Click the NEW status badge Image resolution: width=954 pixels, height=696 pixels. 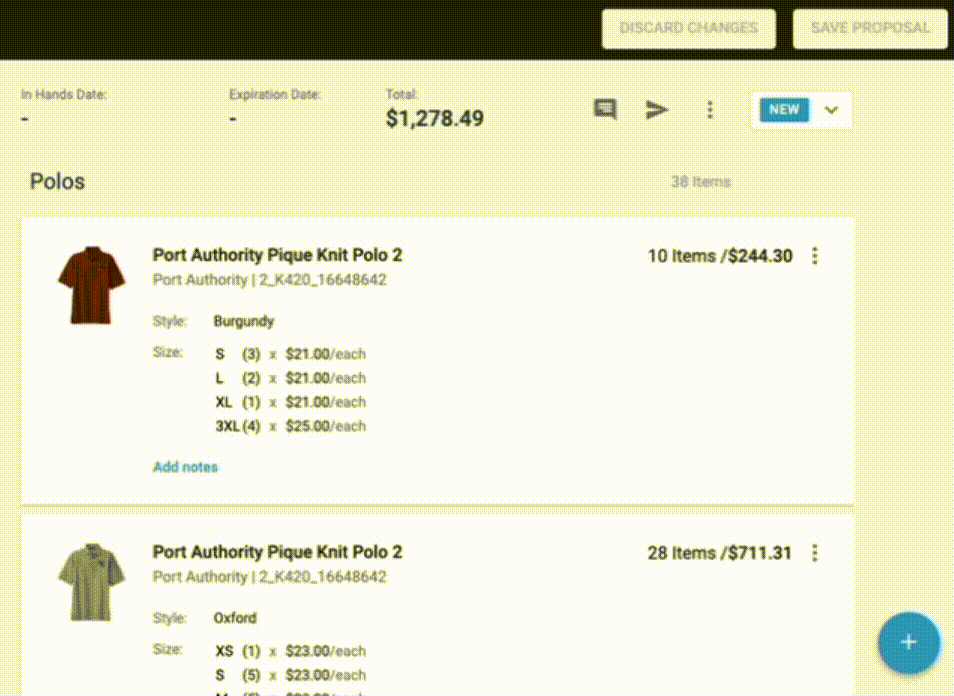783,110
